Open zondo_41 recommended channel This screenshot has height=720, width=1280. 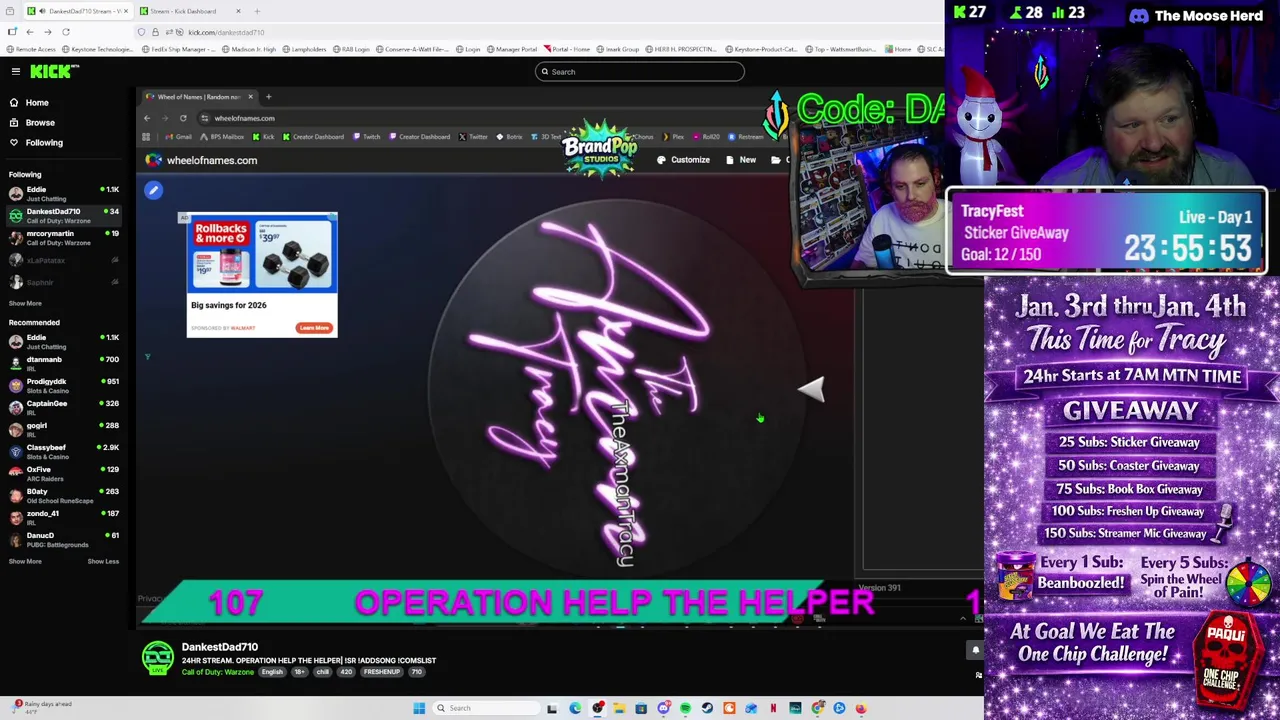pos(63,517)
